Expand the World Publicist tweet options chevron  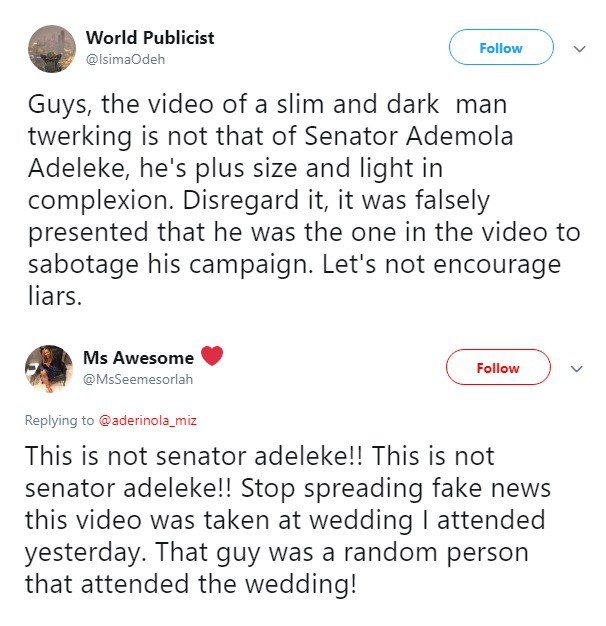579,48
